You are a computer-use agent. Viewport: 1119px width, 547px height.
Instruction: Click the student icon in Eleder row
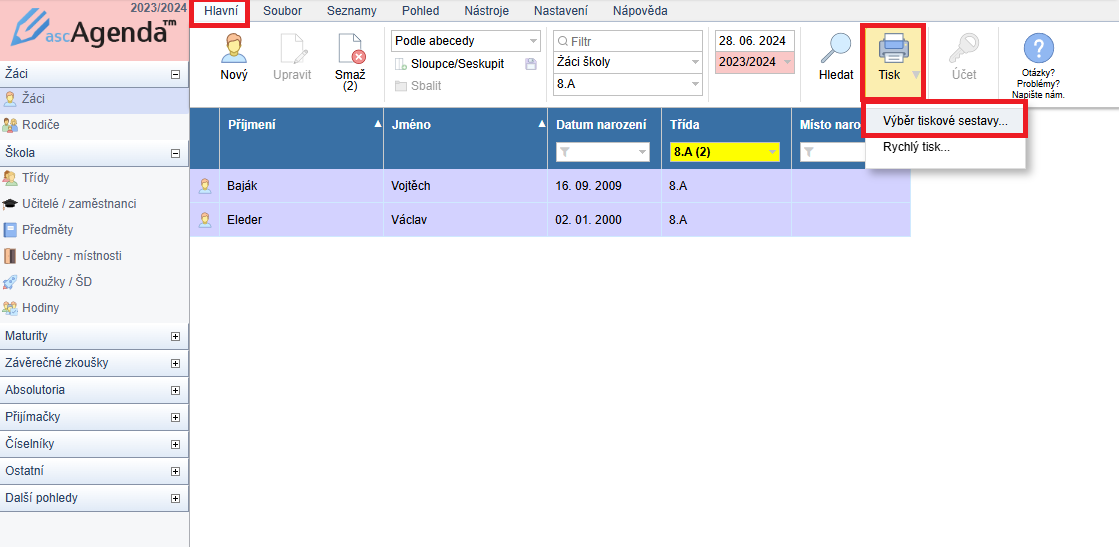click(x=205, y=220)
